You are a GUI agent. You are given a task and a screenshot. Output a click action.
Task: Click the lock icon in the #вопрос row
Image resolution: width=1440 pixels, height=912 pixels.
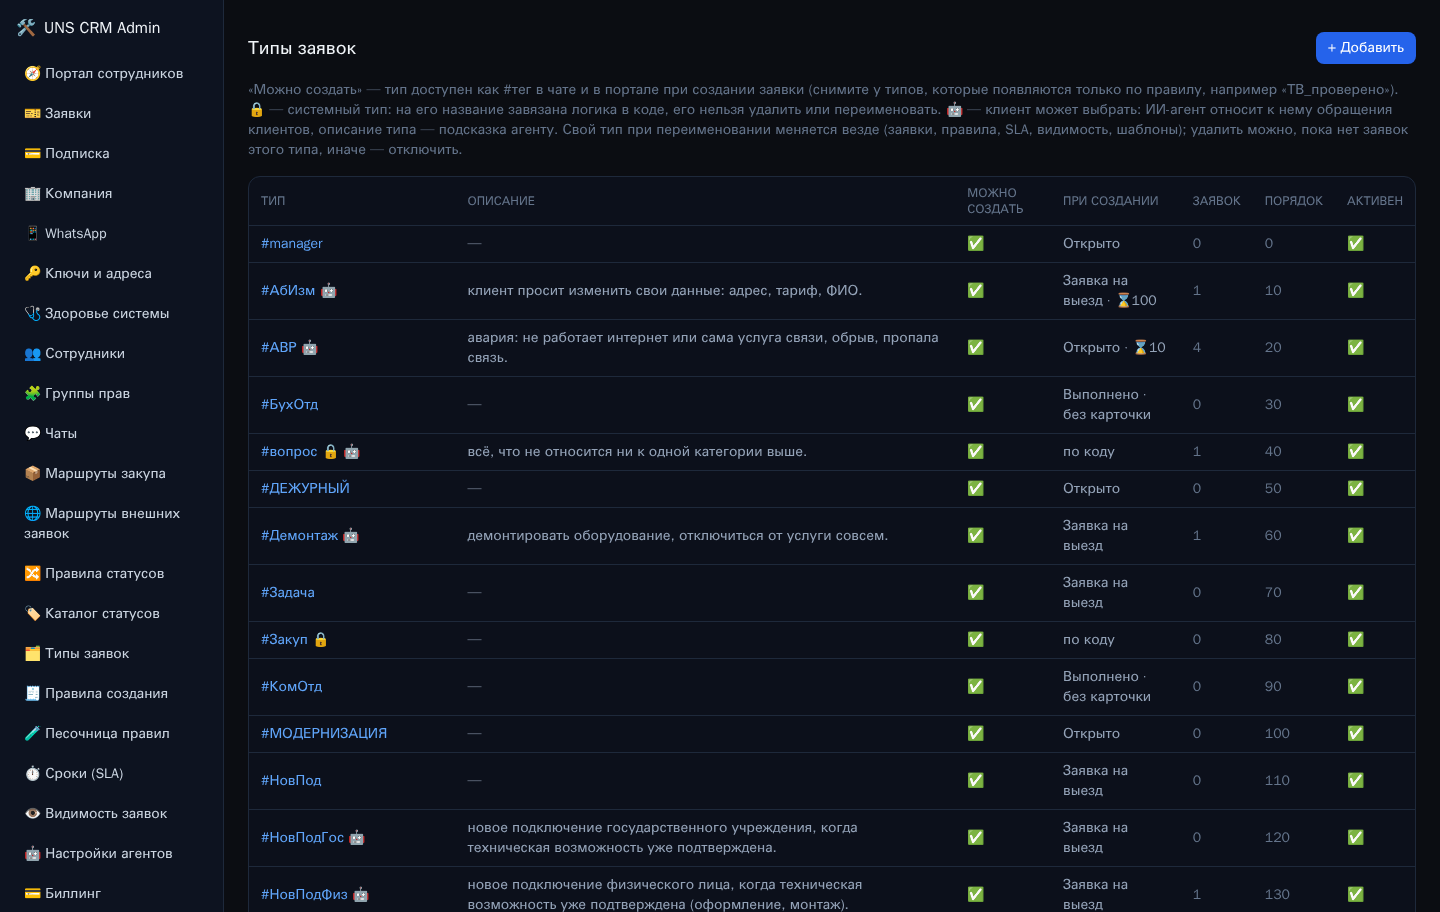[331, 451]
